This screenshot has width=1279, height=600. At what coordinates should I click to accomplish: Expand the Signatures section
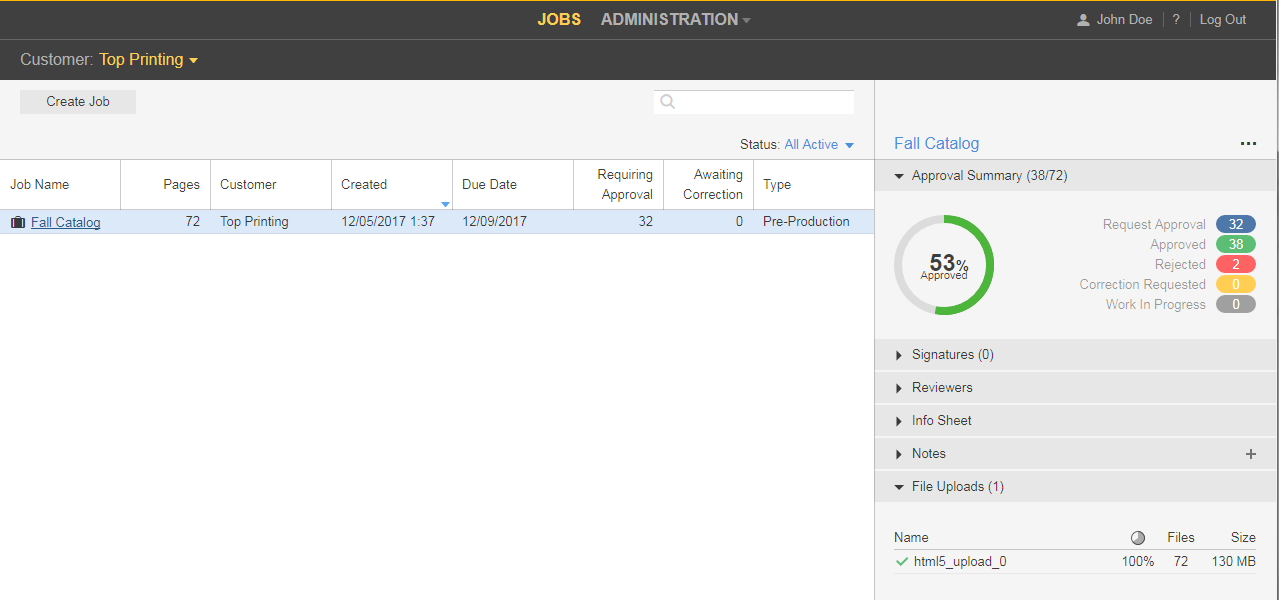(x=900, y=355)
